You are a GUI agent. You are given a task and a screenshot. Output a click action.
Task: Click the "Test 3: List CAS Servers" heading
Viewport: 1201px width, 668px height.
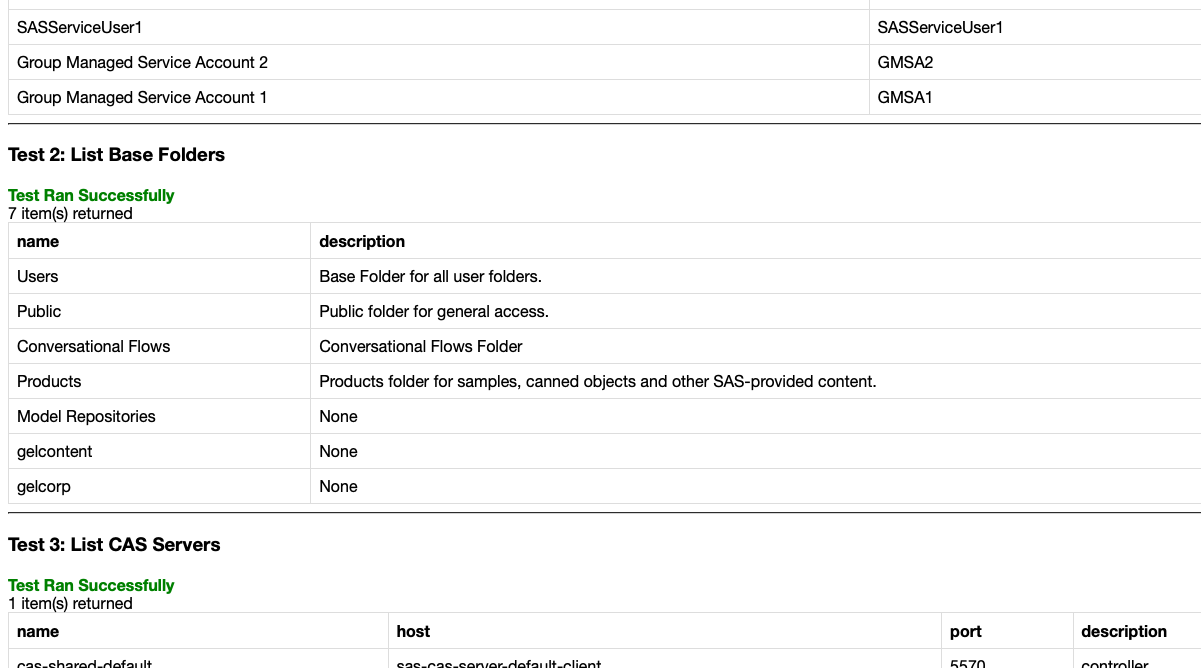click(x=114, y=545)
